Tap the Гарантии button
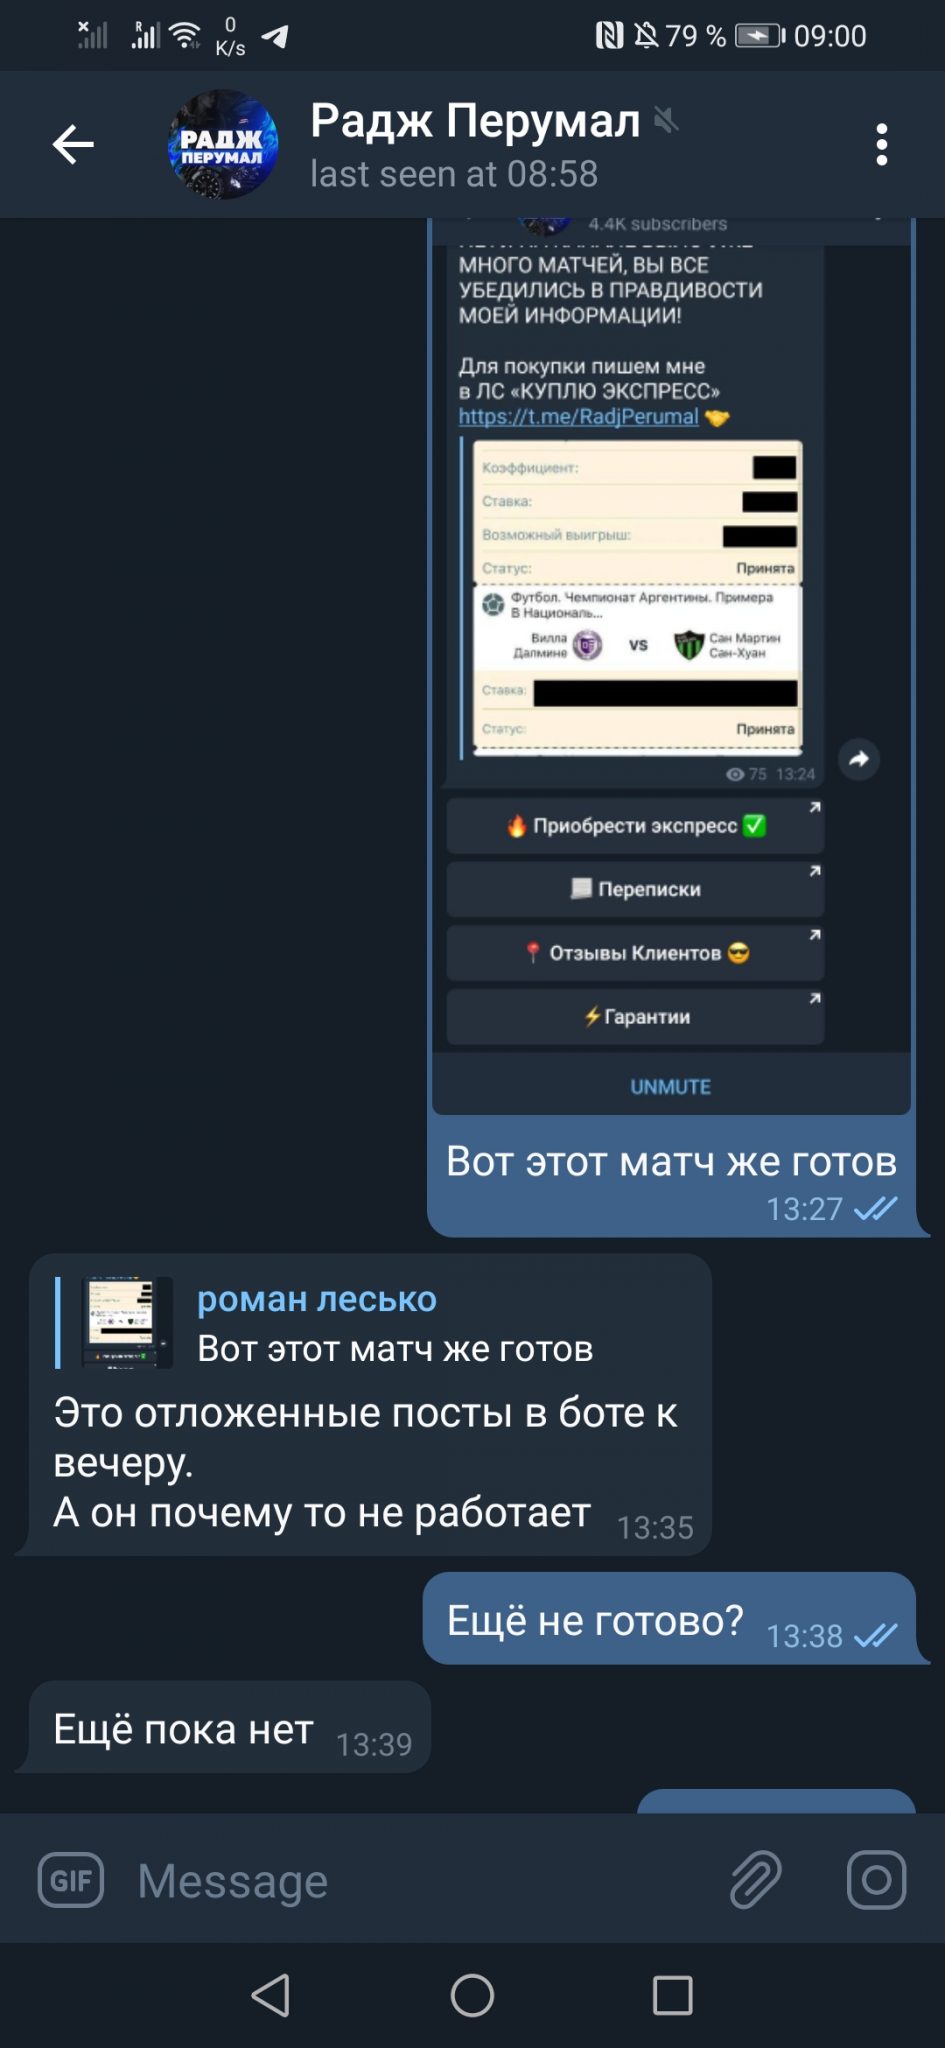 (x=636, y=1016)
